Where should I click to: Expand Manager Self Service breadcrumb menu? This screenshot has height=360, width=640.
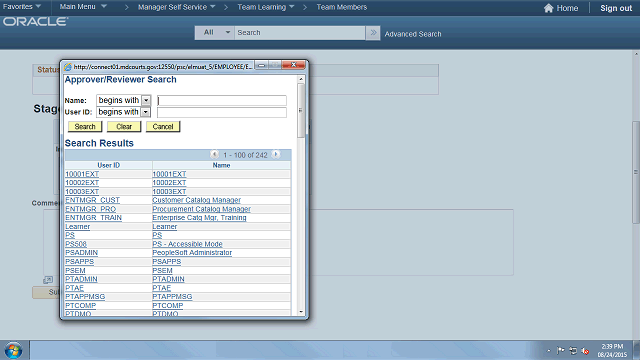click(176, 7)
